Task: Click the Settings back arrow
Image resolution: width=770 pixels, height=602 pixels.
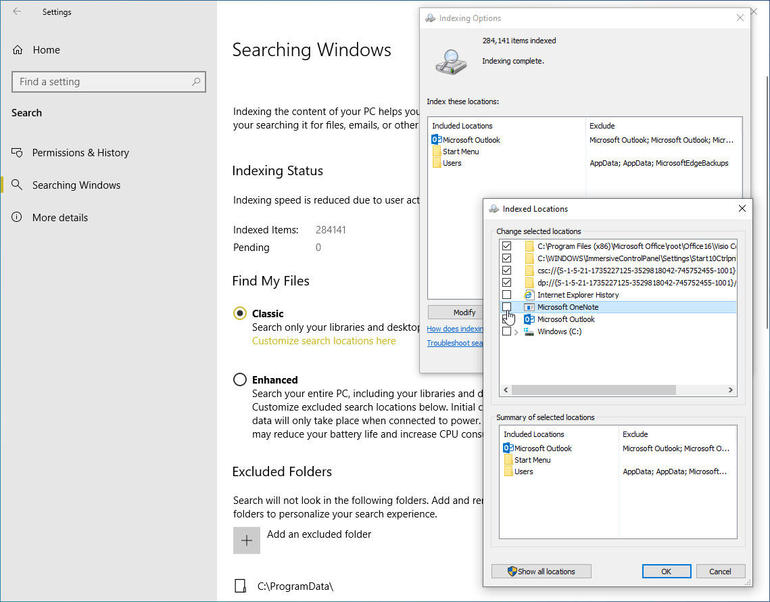Action: click(17, 11)
